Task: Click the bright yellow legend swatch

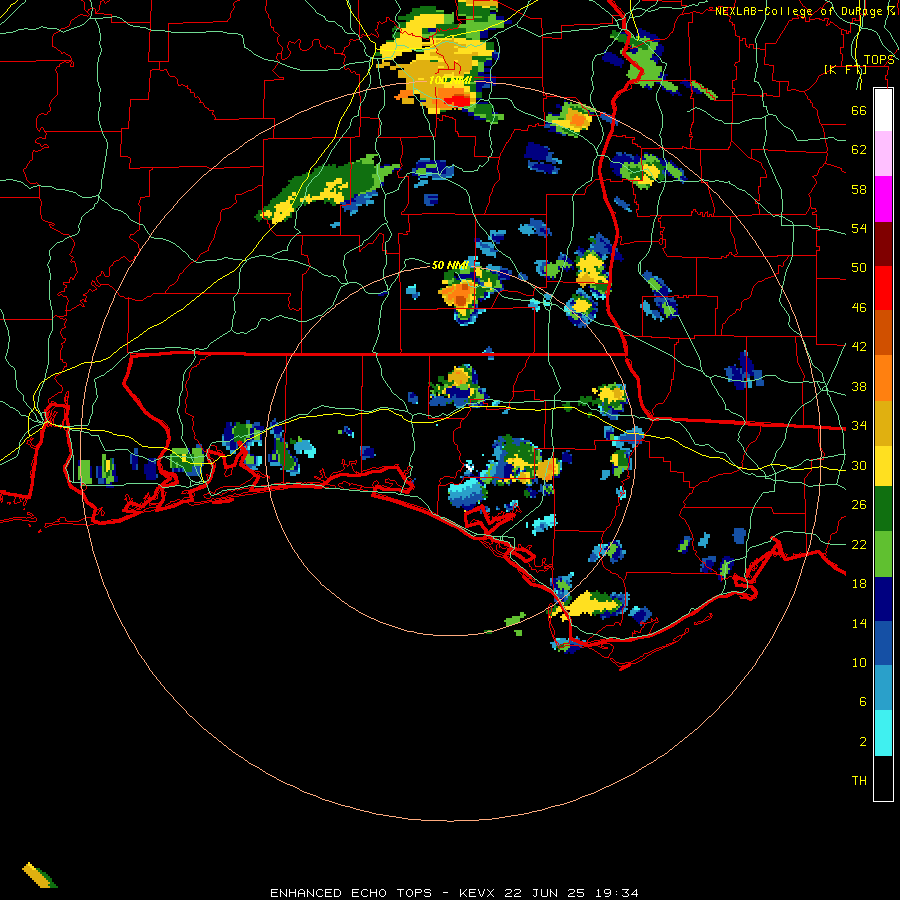Action: pos(883,465)
